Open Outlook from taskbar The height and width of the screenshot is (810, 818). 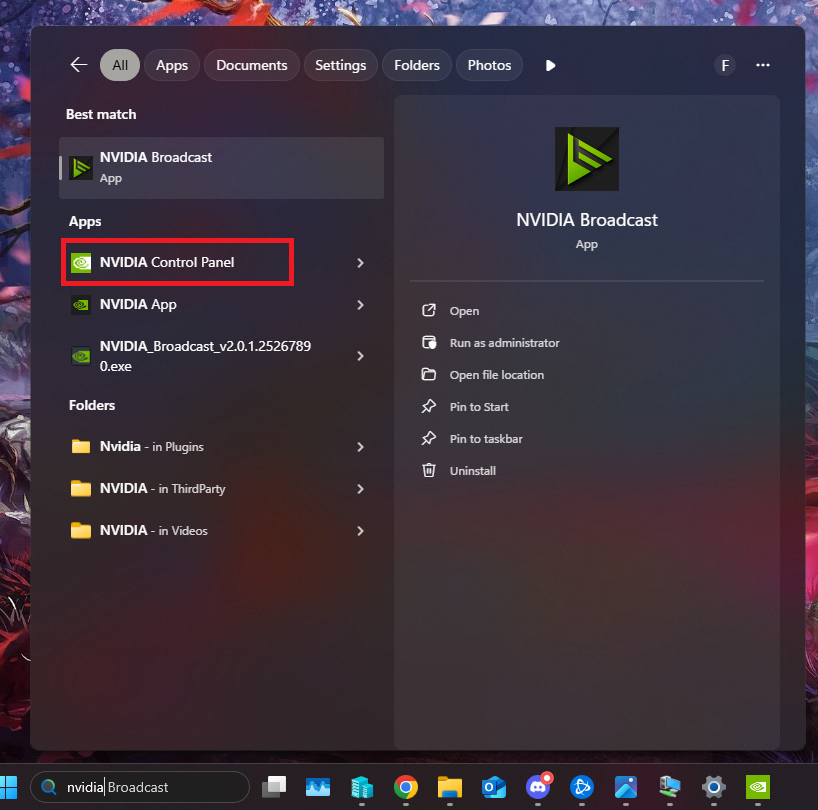(494, 787)
